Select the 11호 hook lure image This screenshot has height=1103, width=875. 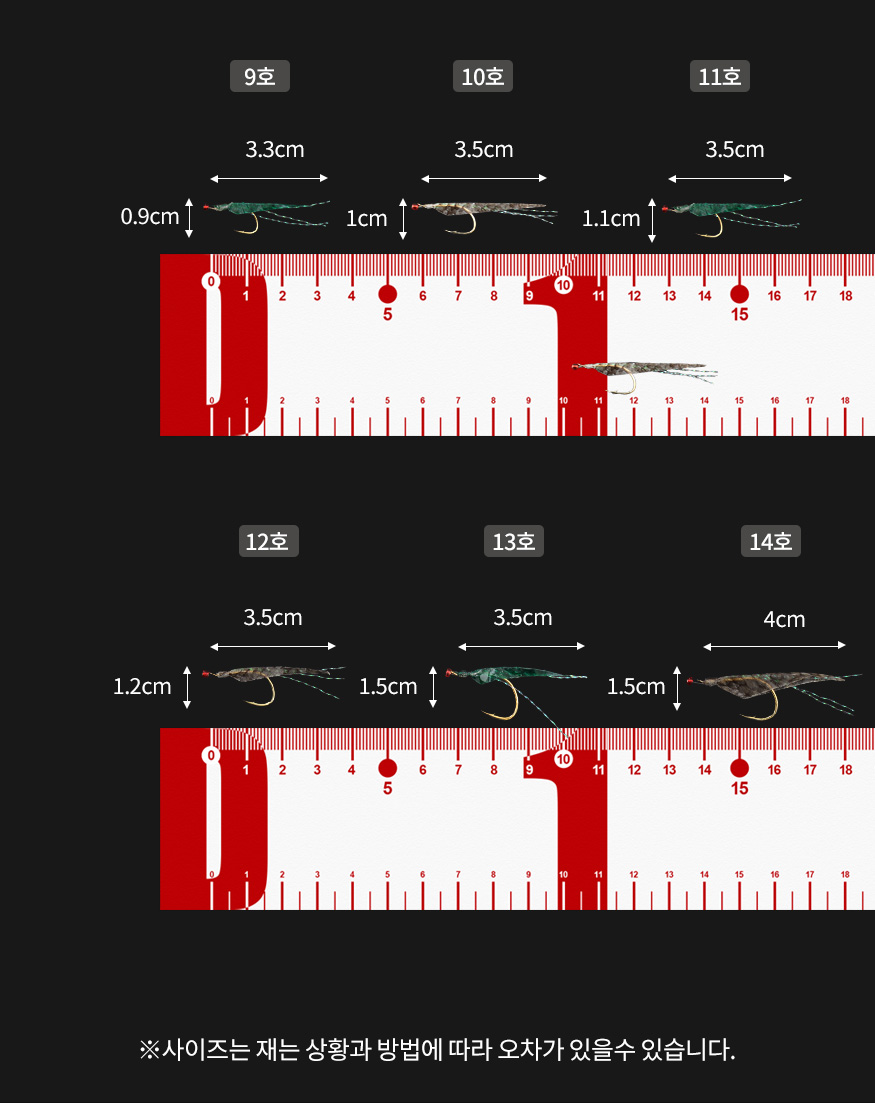(x=732, y=217)
